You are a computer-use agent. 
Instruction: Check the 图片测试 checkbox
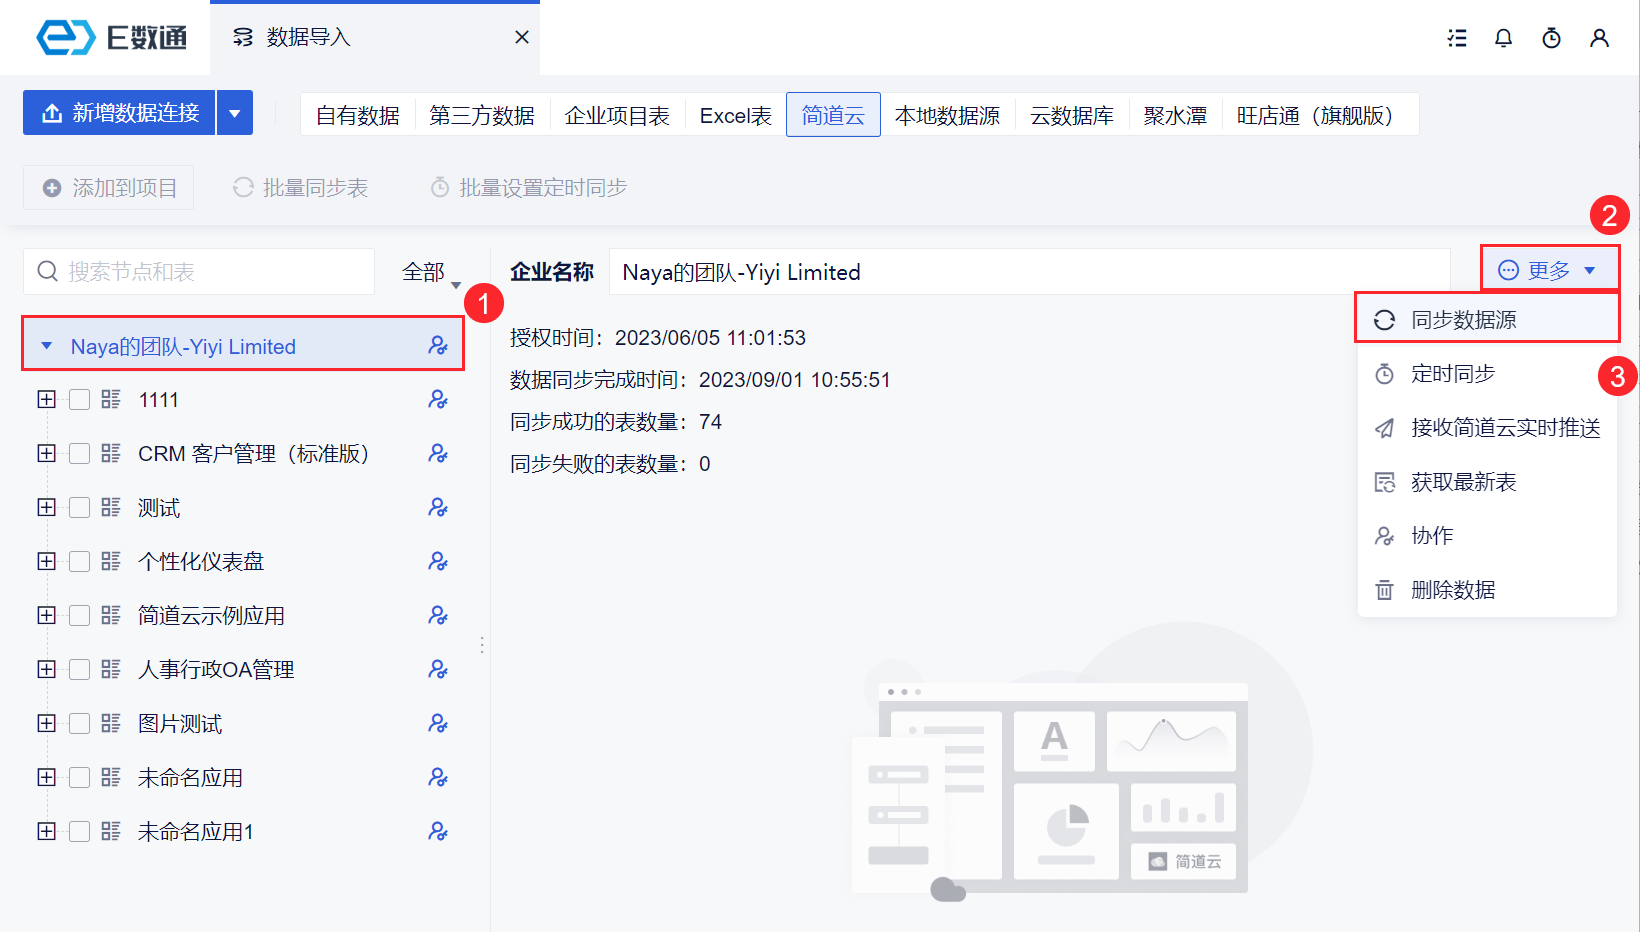point(80,724)
